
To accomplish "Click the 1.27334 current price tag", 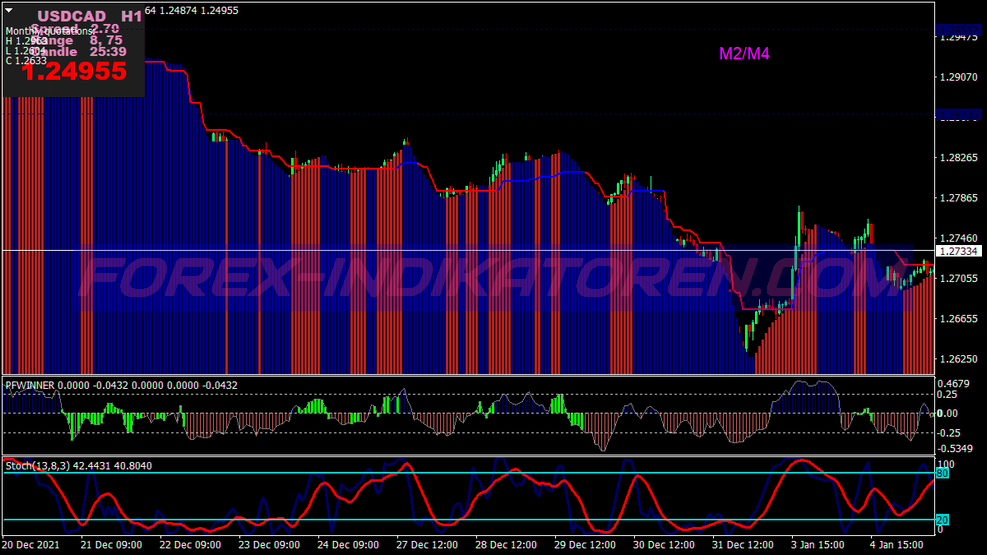I will pos(959,251).
